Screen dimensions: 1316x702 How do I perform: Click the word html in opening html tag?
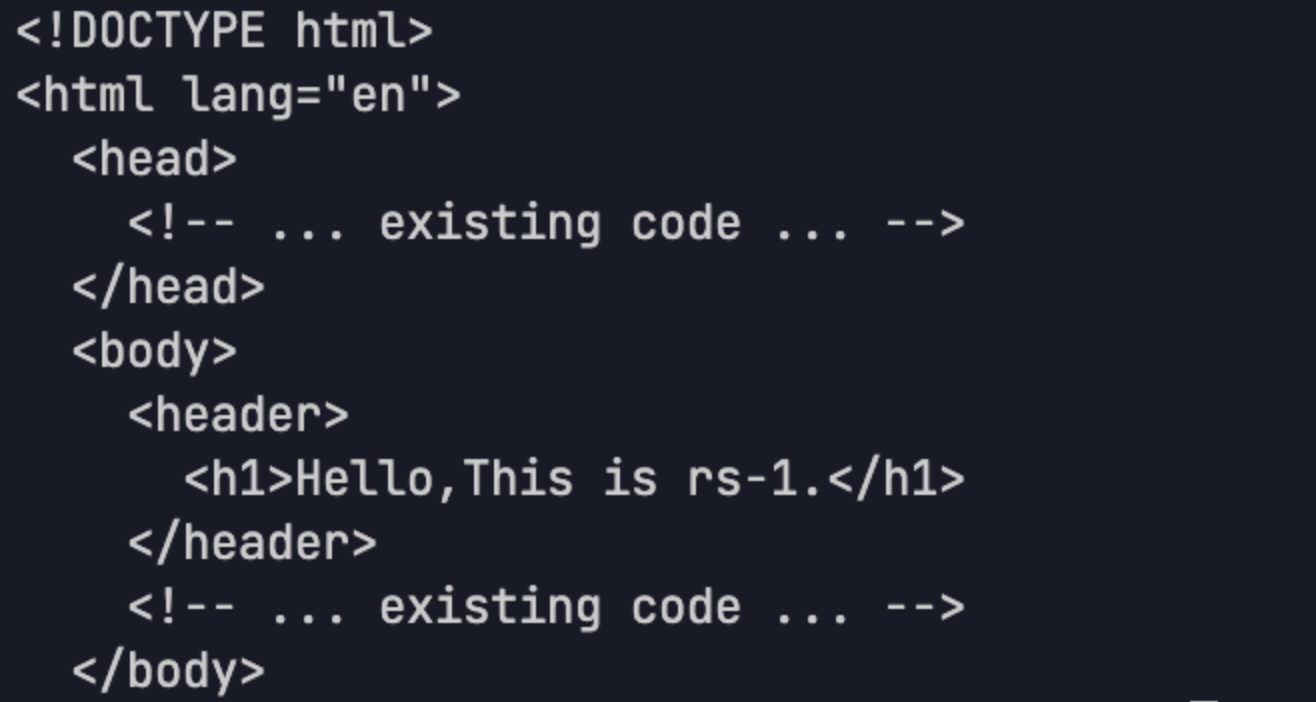(98, 96)
